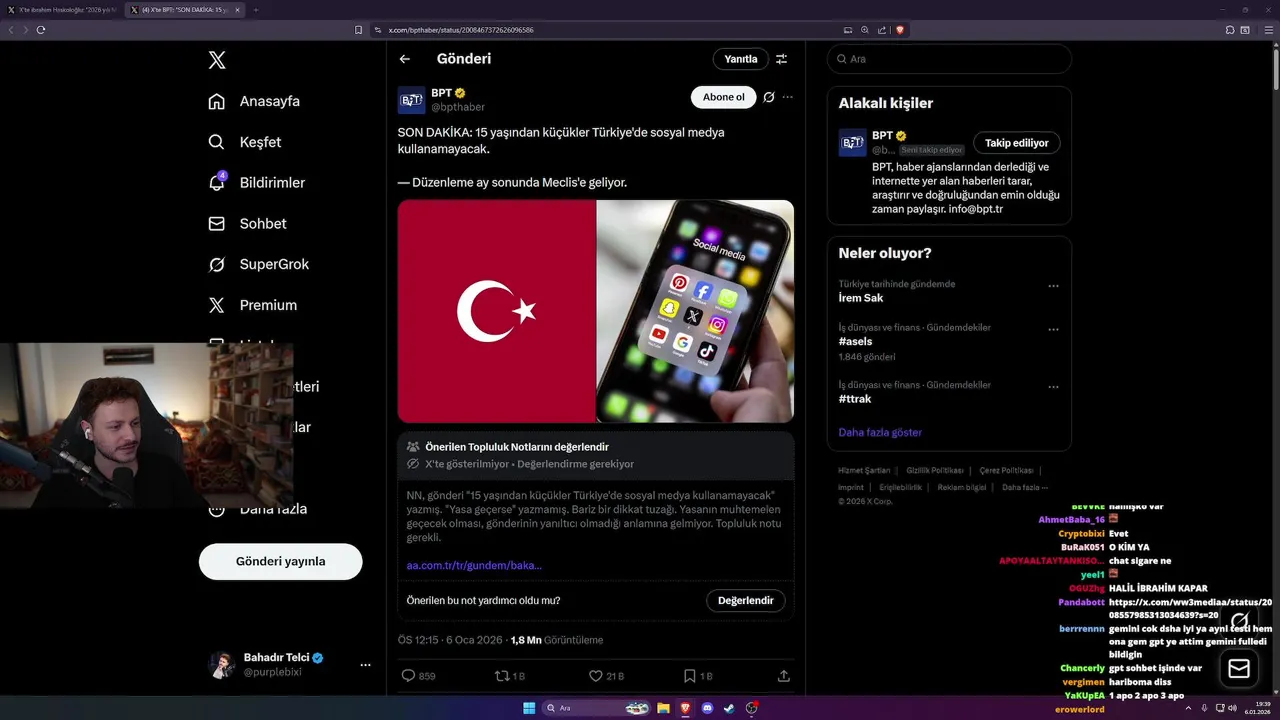The width and height of the screenshot is (1280, 720).
Task: Open Steam from taskbar
Action: pyautogui.click(x=730, y=708)
